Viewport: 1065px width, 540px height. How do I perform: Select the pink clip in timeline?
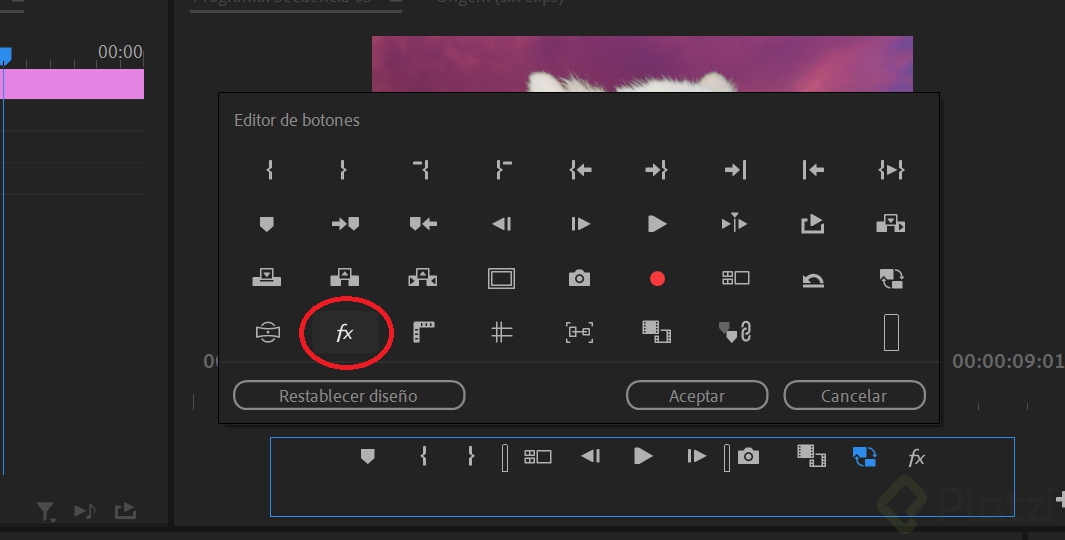click(73, 84)
